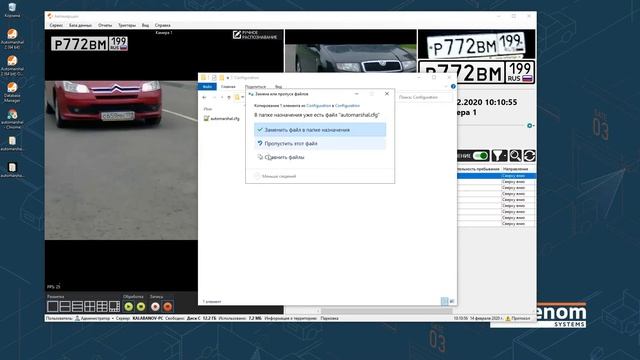Click the second orange record button
Screen dimensions: 640x360
click(168, 307)
